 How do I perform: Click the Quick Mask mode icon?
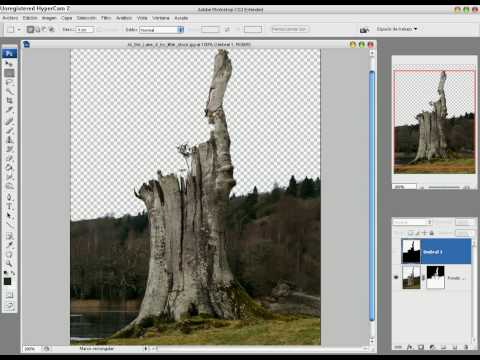(x=9, y=295)
